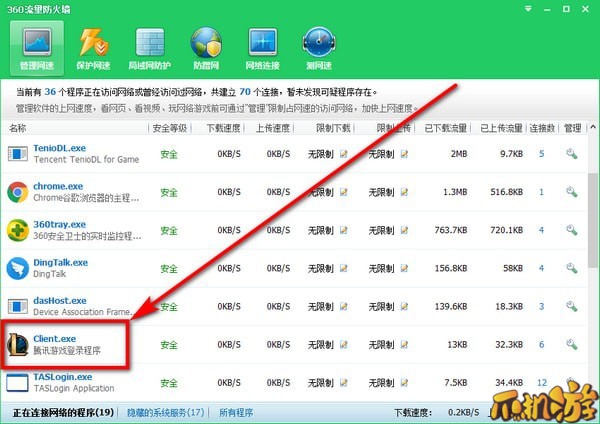Click the scrollbar up arrow
The image size is (600, 424).
click(x=593, y=127)
